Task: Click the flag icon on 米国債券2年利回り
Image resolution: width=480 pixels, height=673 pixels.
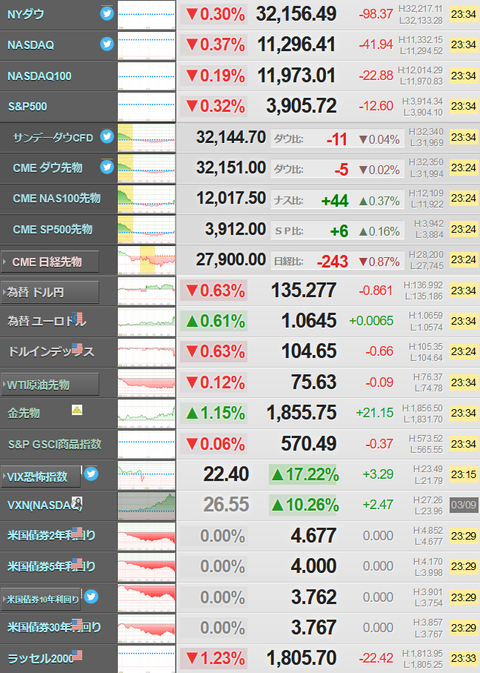Action: click(77, 532)
